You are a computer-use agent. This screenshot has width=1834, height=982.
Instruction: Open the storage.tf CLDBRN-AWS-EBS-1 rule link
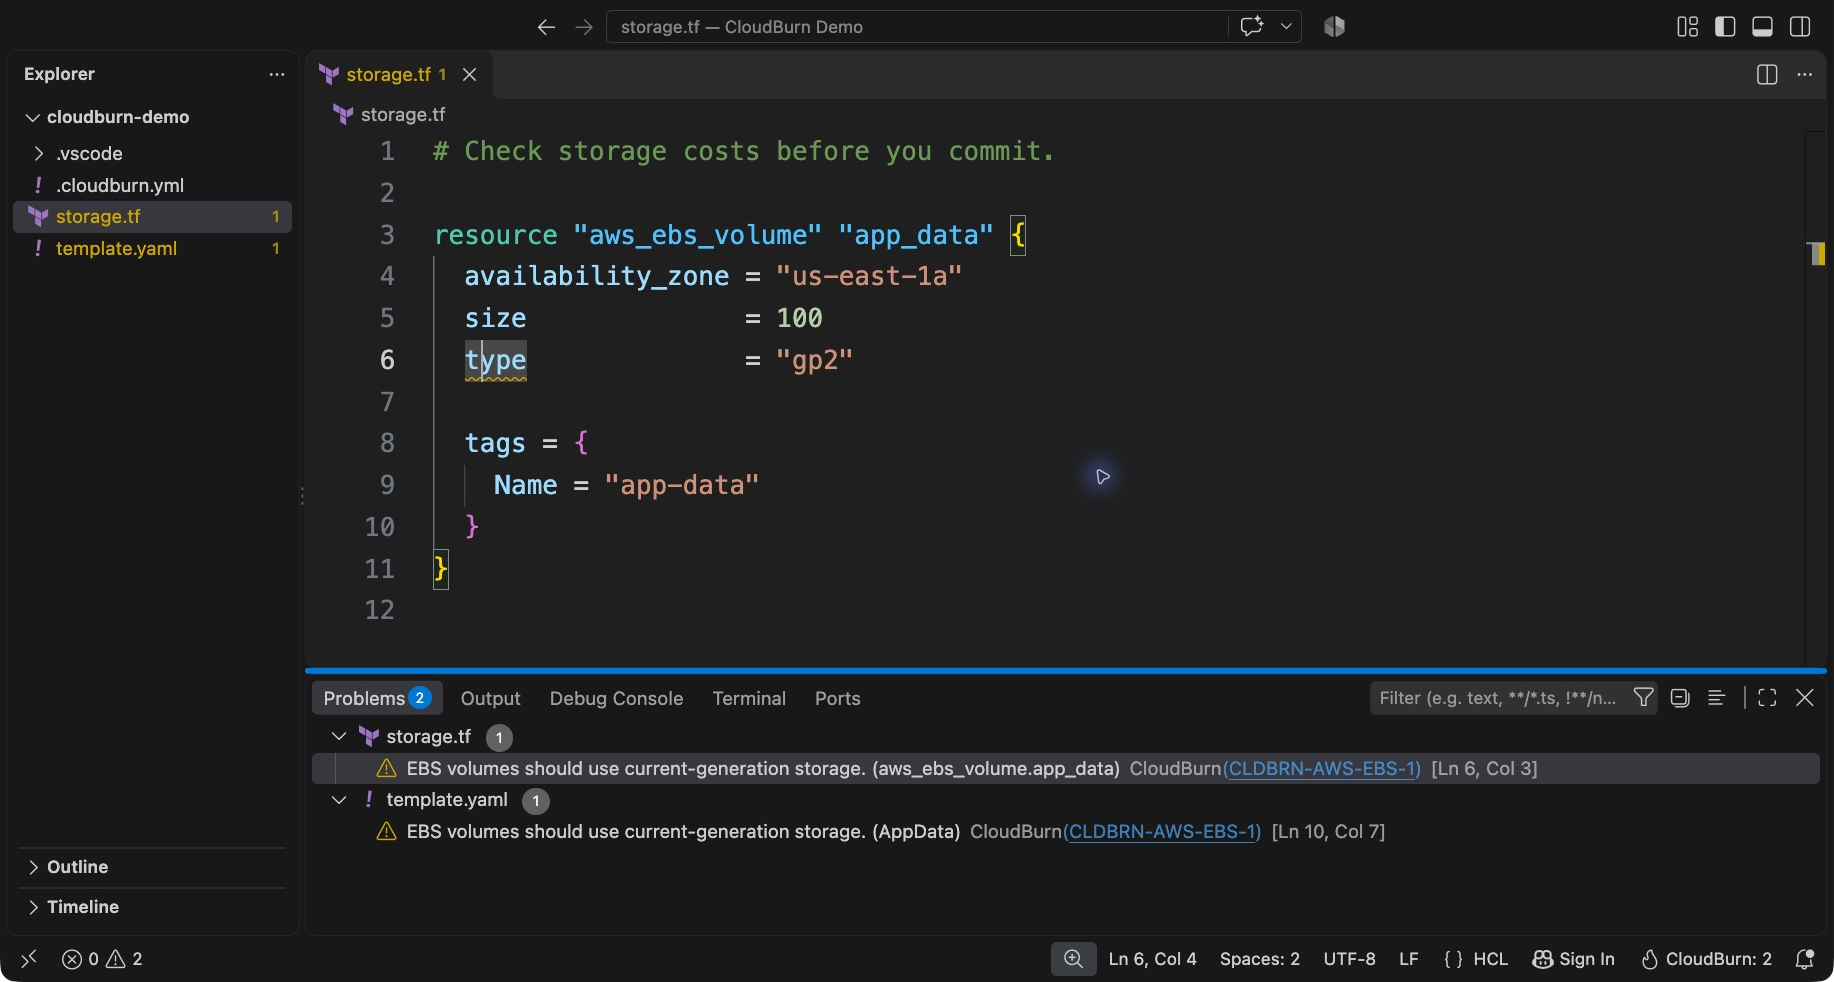coord(1322,768)
